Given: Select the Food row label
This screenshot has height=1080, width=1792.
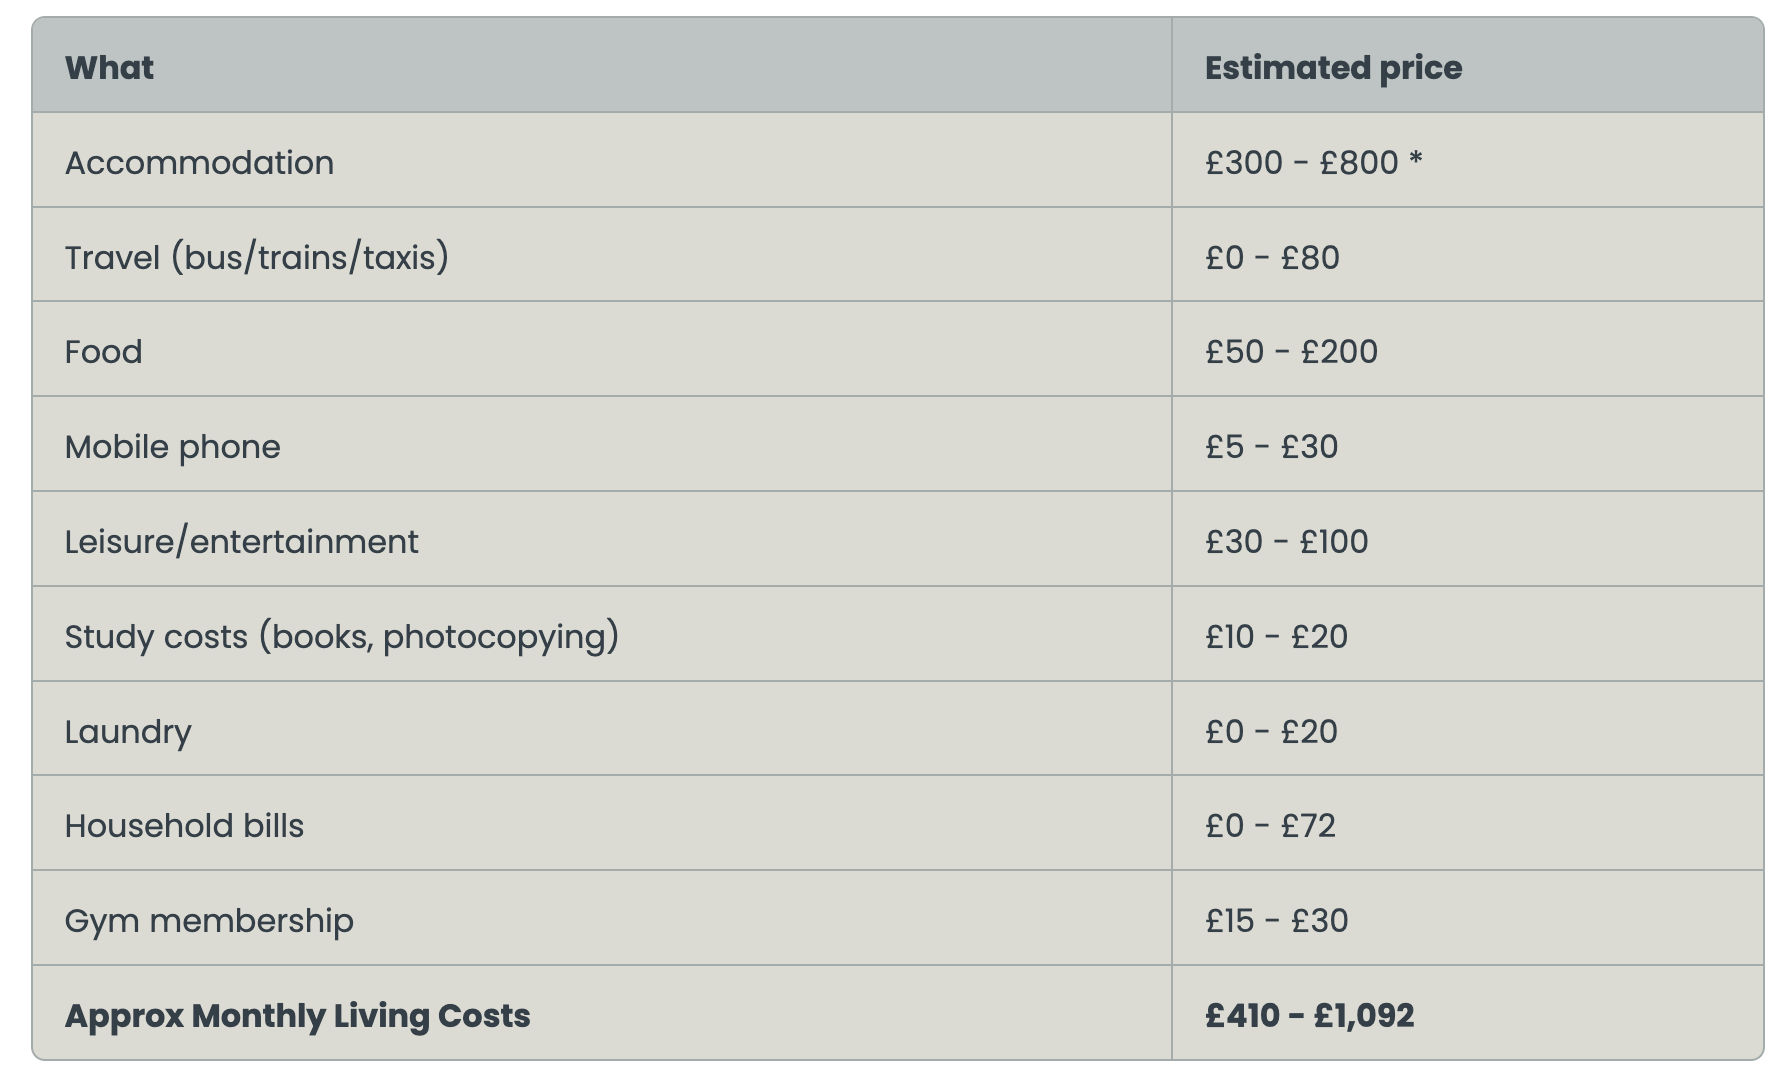Looking at the screenshot, I should 104,352.
